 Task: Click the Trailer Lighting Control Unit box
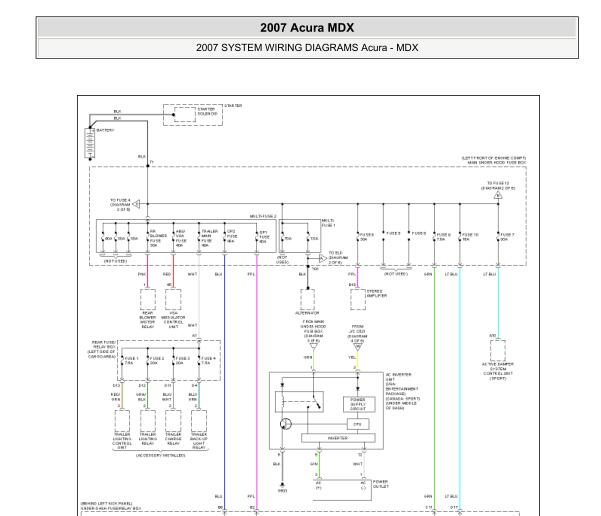pyautogui.click(x=122, y=421)
